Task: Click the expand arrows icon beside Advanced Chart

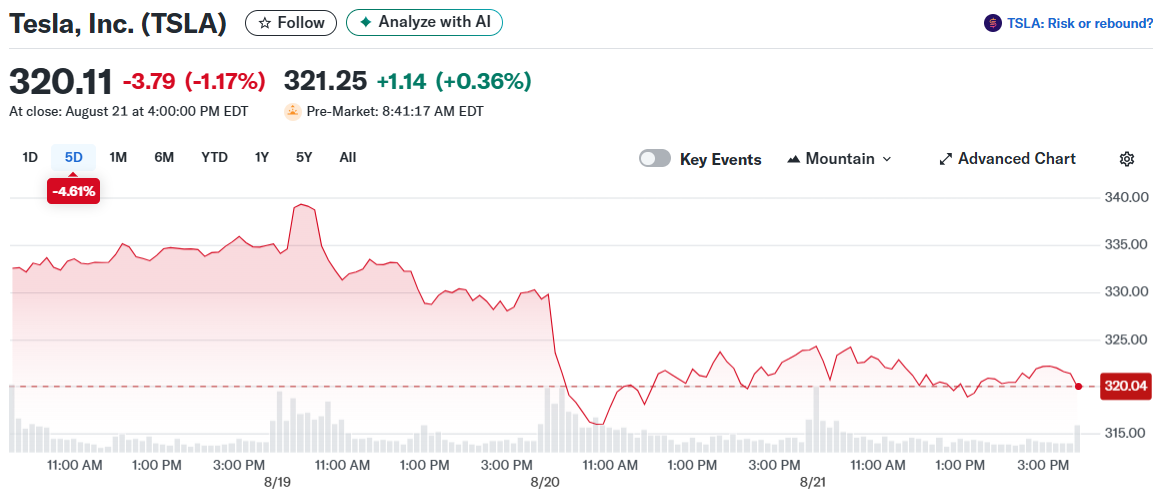Action: [x=945, y=159]
